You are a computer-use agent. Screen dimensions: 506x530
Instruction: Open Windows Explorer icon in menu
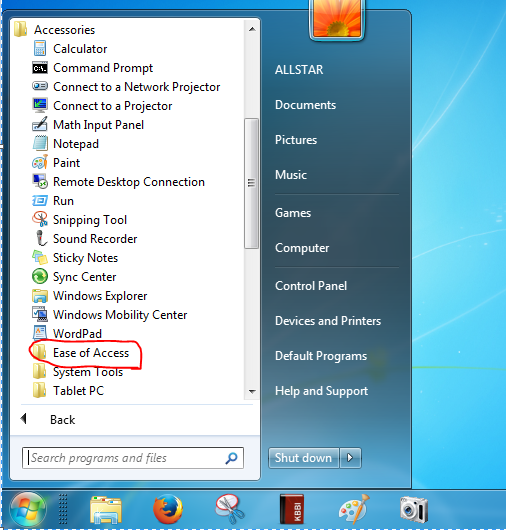[x=40, y=295]
